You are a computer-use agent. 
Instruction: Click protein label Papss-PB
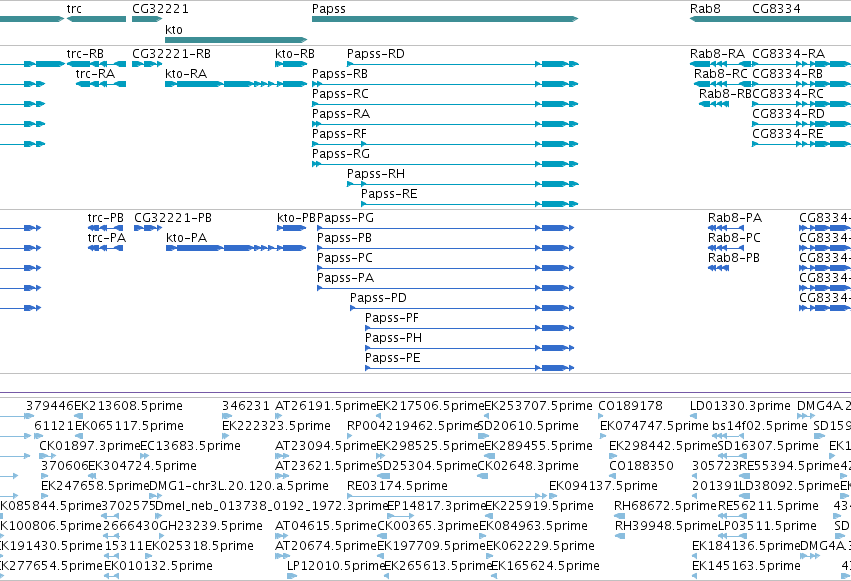tap(344, 238)
